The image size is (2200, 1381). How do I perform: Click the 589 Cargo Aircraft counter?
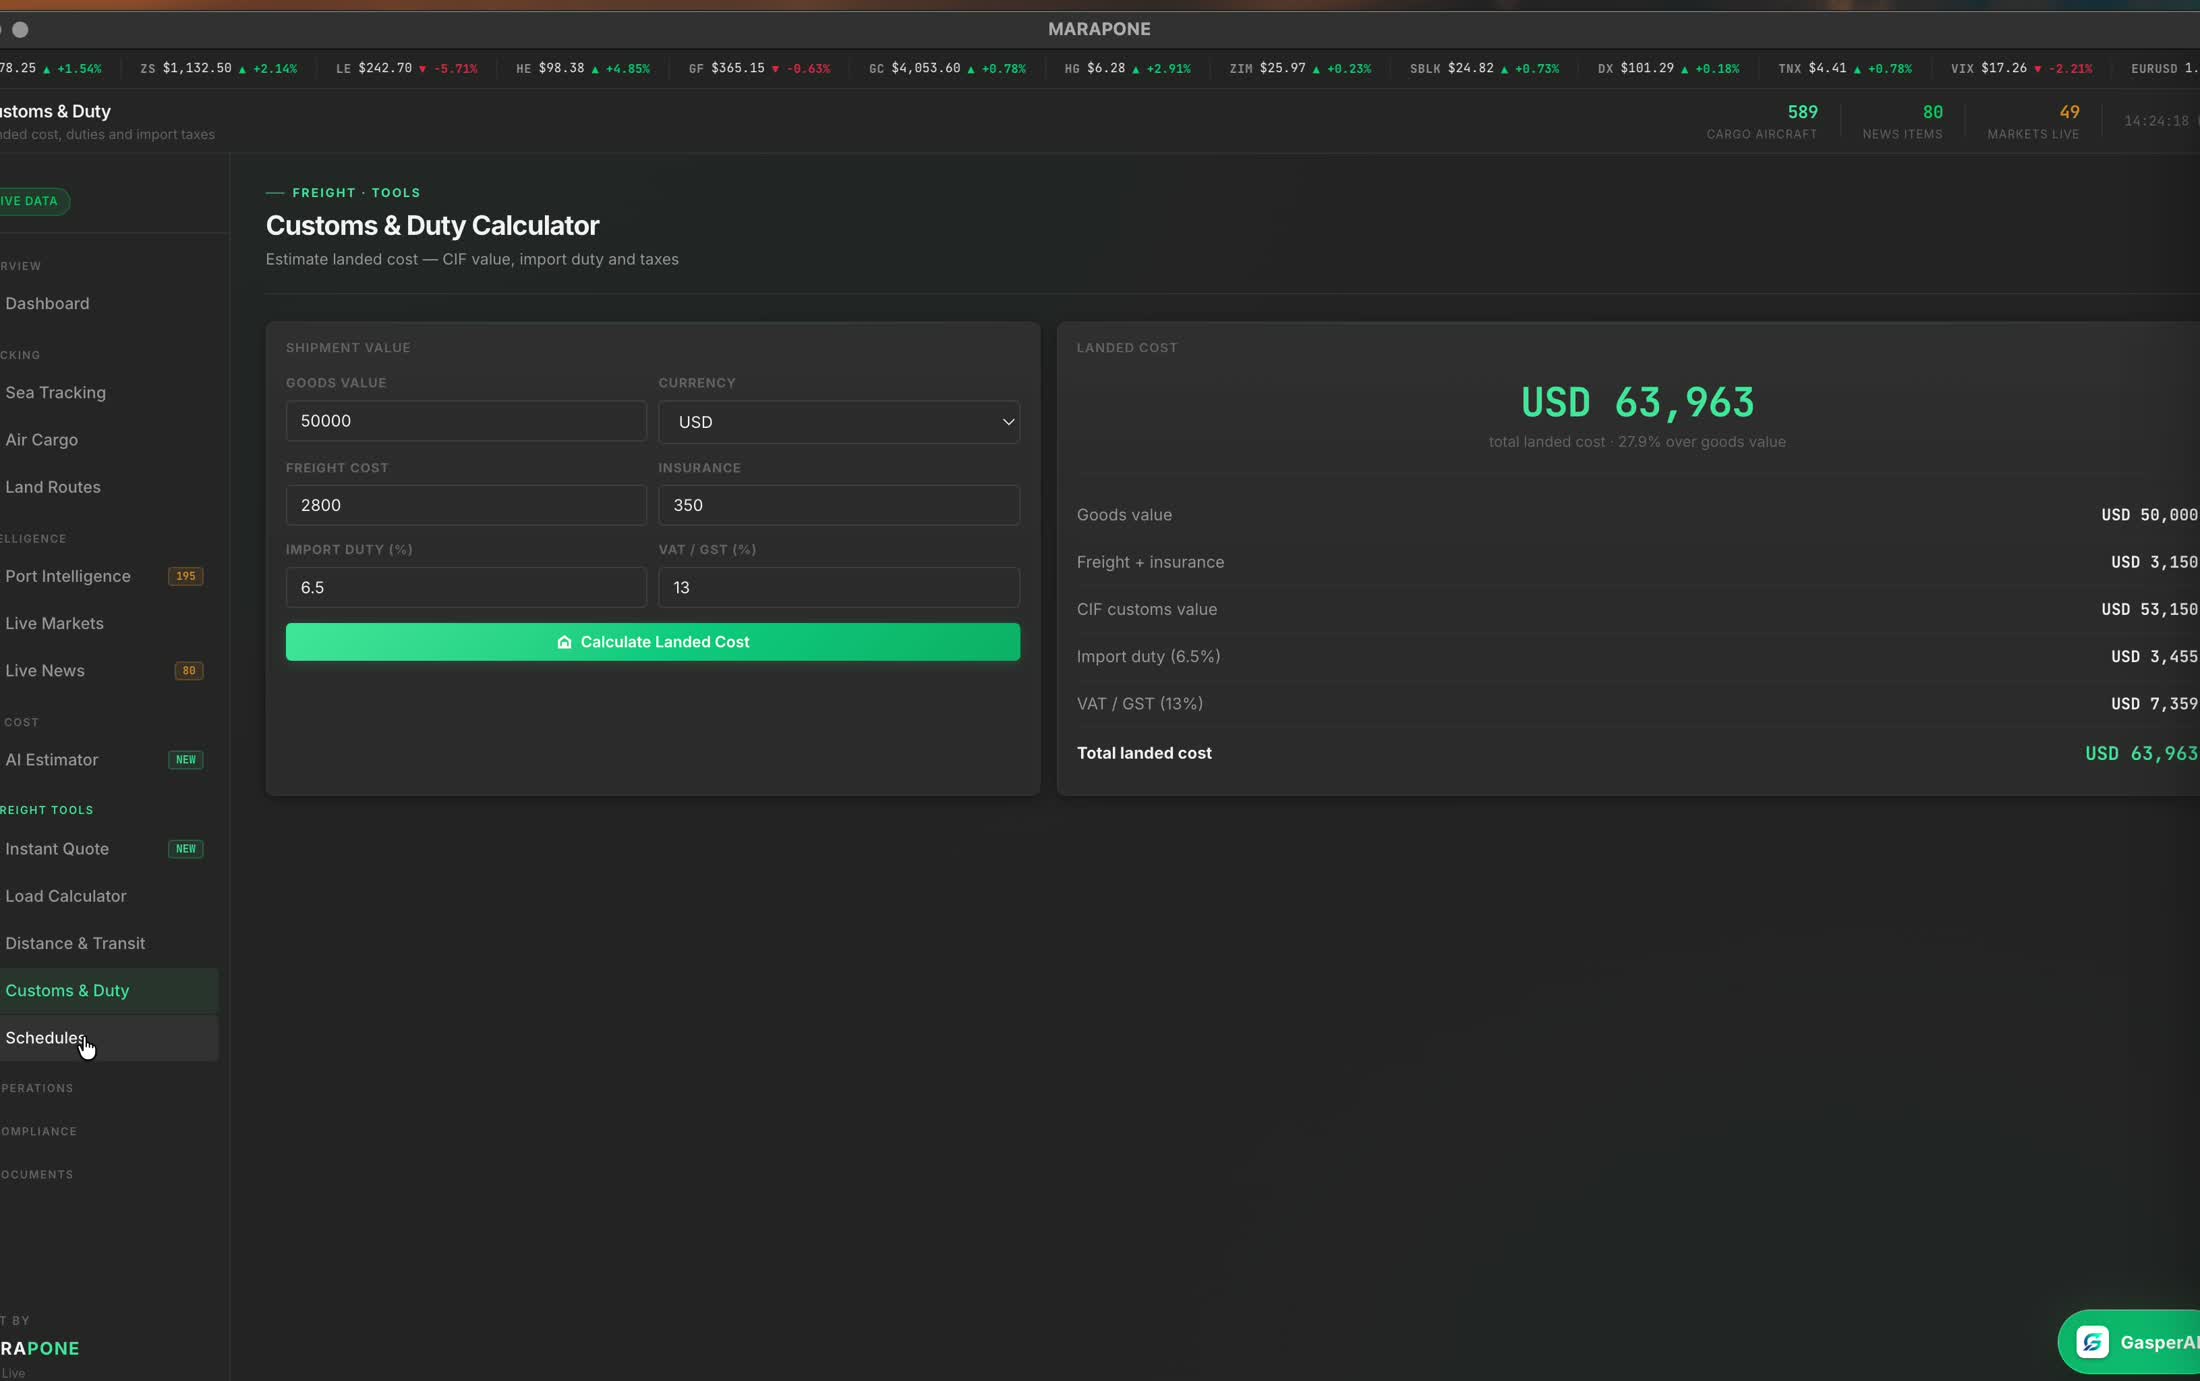(1762, 121)
